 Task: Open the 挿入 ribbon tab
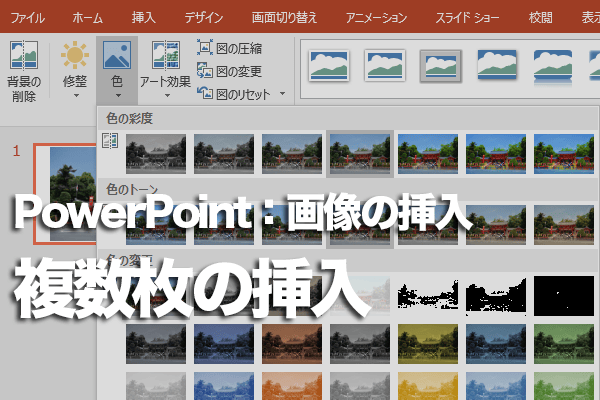click(x=143, y=17)
